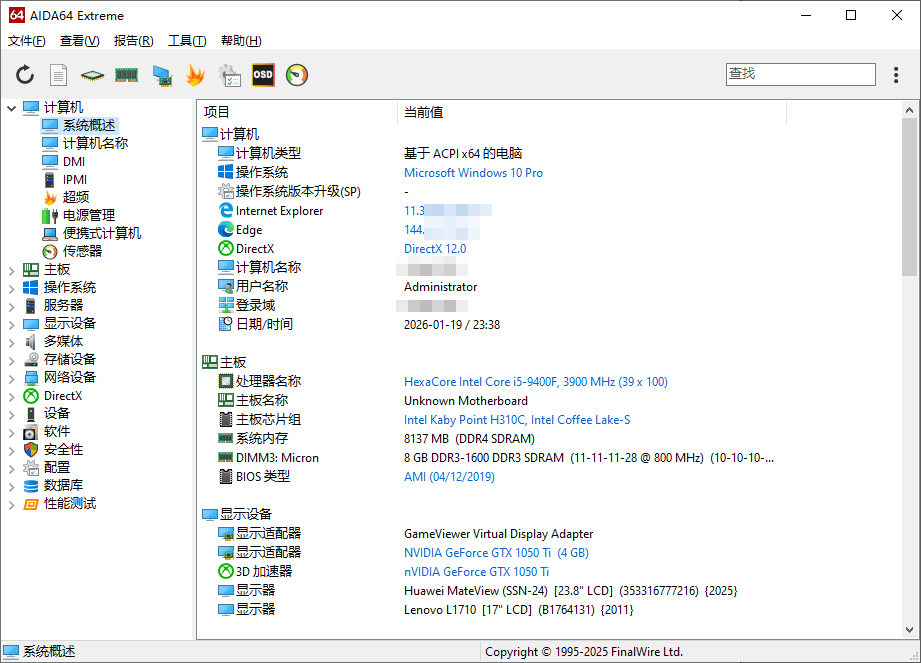Image resolution: width=921 pixels, height=663 pixels.
Task: Expand the 主板 tree node
Action: (x=12, y=270)
